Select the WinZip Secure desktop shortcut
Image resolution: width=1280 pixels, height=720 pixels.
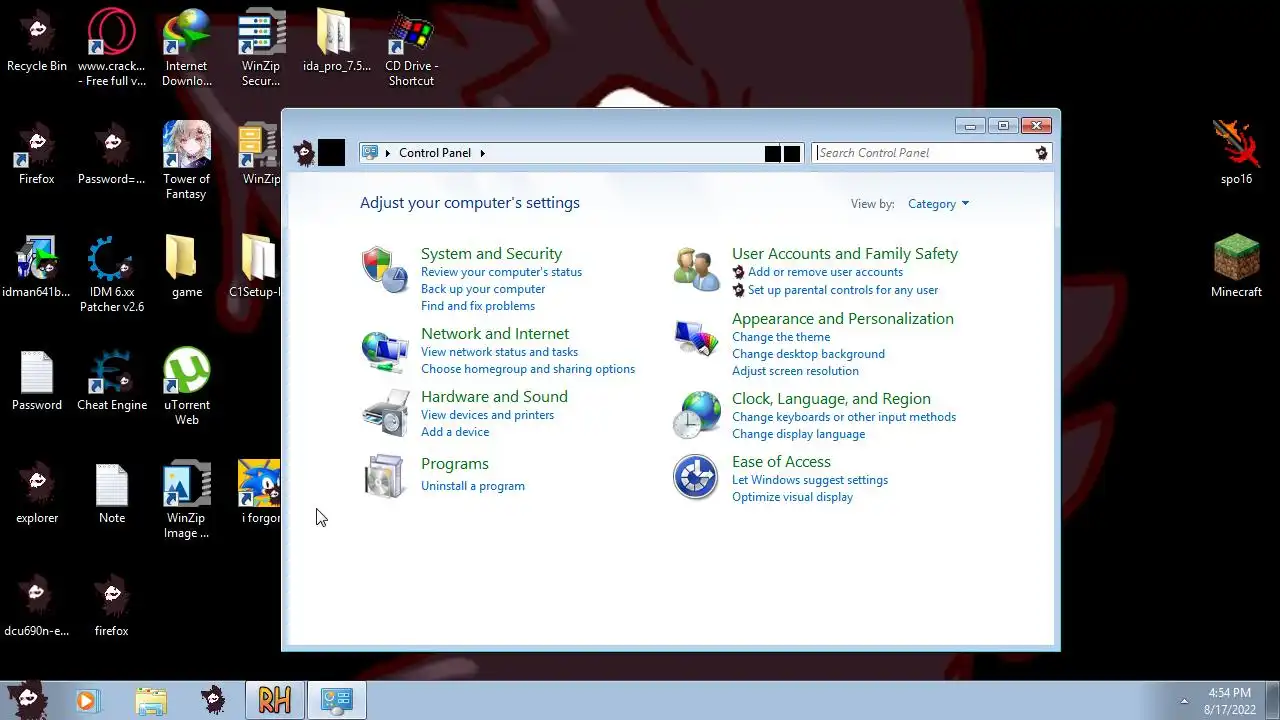point(261,47)
